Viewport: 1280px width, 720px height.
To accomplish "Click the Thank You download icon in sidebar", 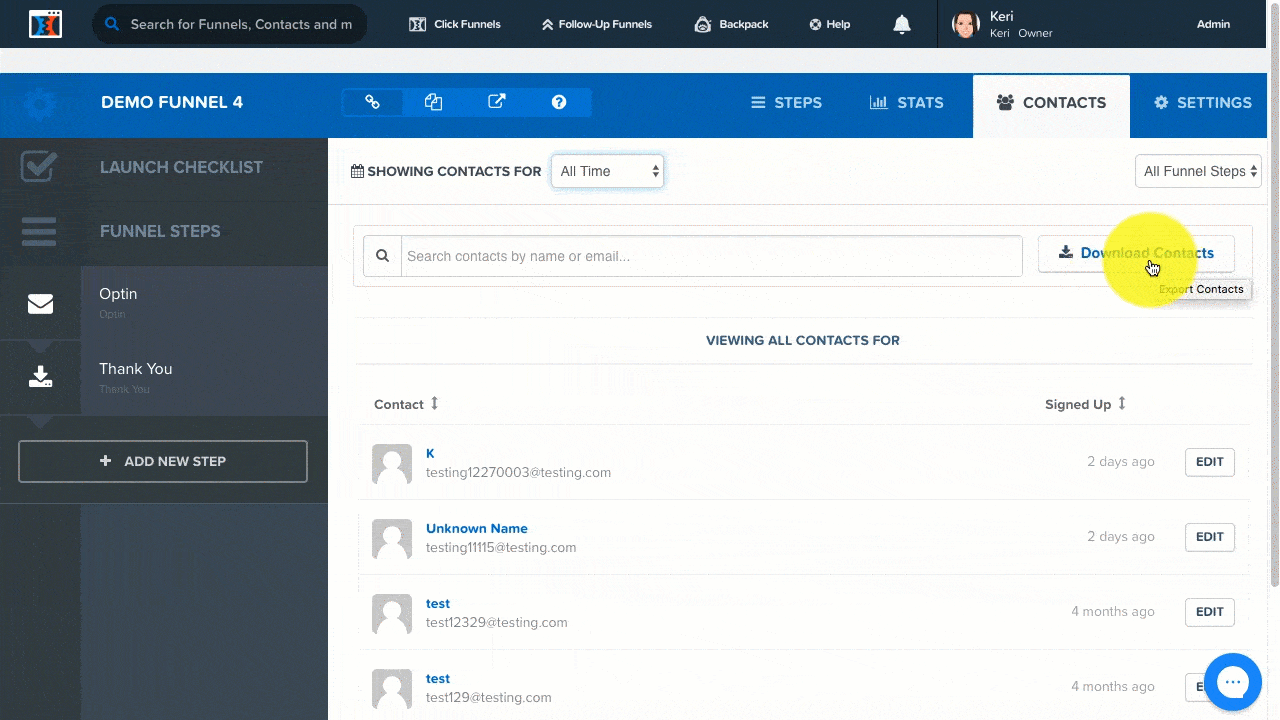I will [40, 377].
